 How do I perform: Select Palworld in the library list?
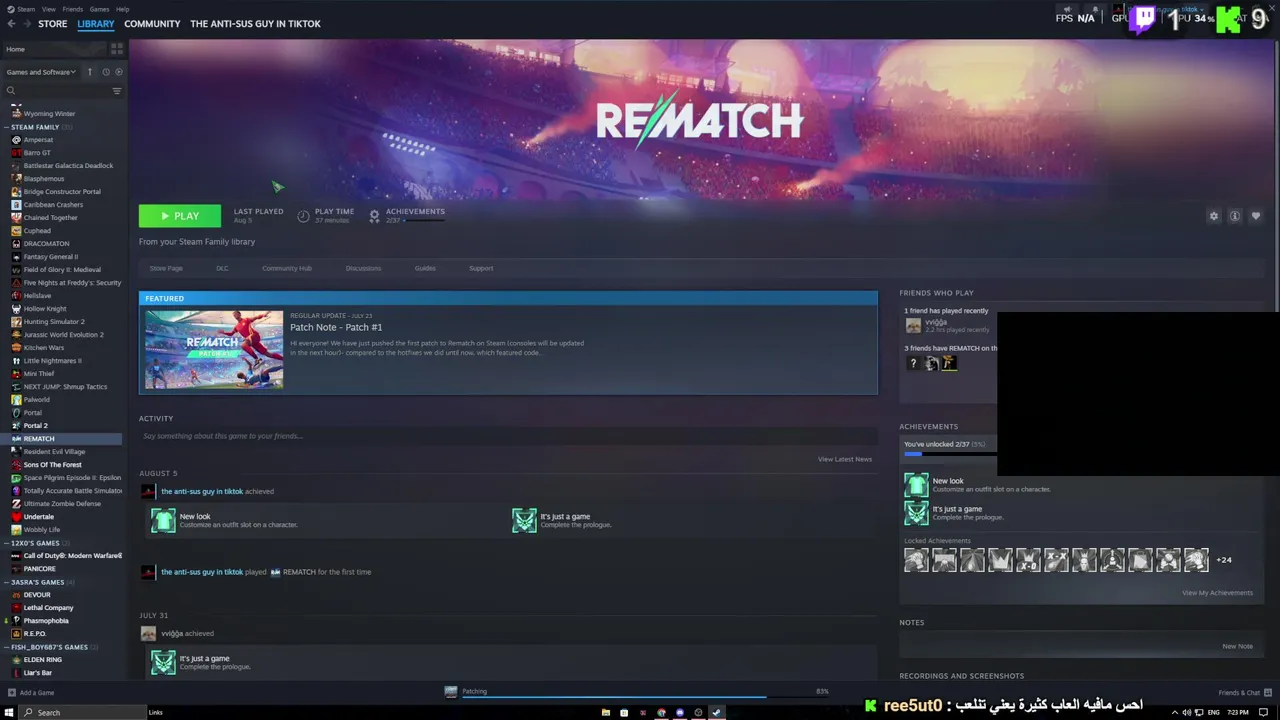(x=36, y=400)
